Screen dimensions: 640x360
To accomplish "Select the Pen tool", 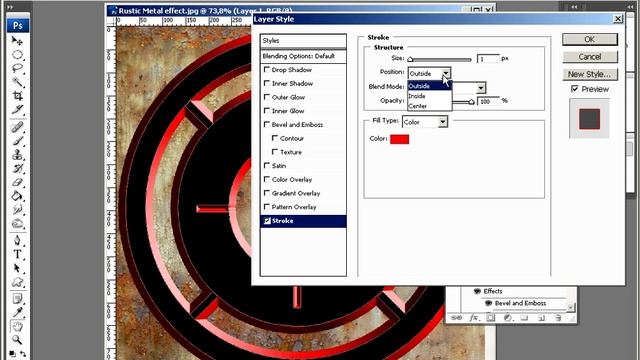I will tap(17, 240).
